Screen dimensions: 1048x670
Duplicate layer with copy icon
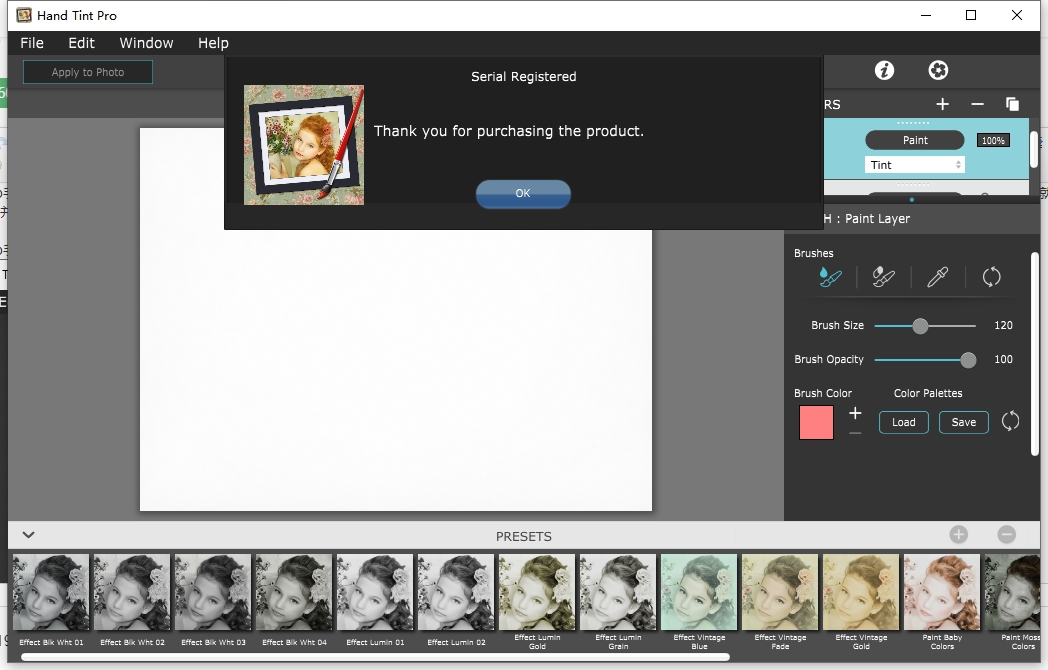point(1013,104)
